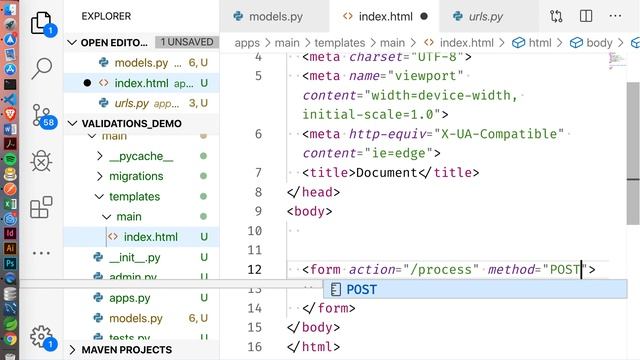Screen dimensions: 640x360
Task: Collapse the Open Editors section
Action: (x=72, y=42)
